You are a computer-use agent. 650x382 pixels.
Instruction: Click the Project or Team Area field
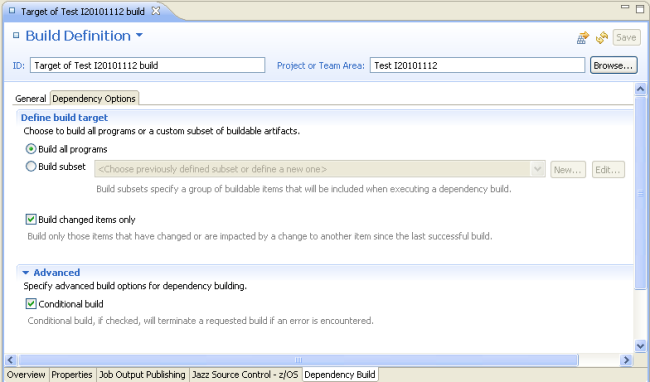tap(477, 65)
